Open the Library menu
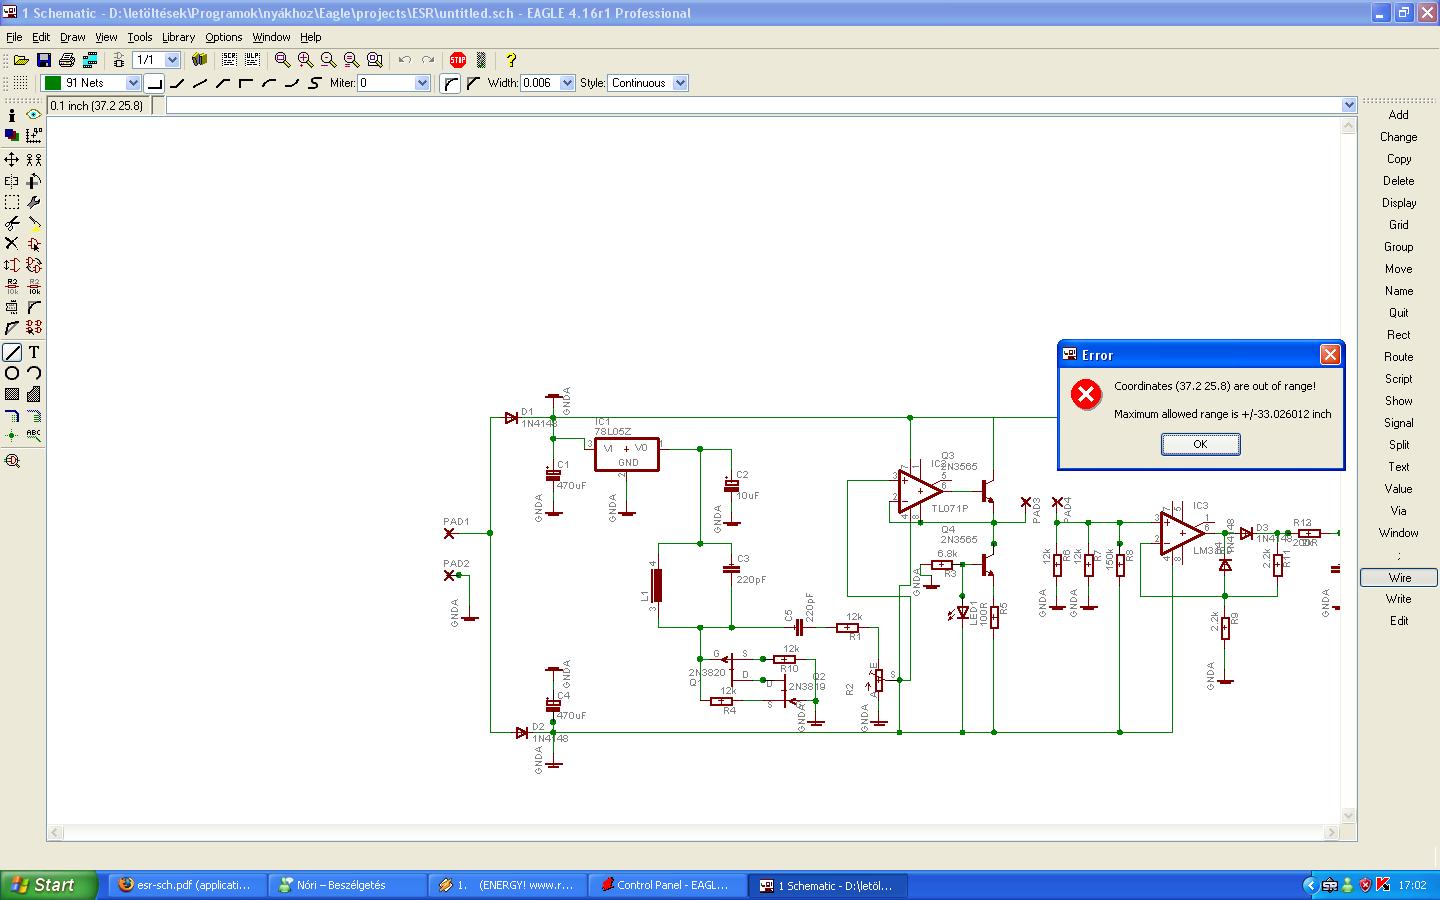This screenshot has width=1440, height=900. click(x=178, y=37)
